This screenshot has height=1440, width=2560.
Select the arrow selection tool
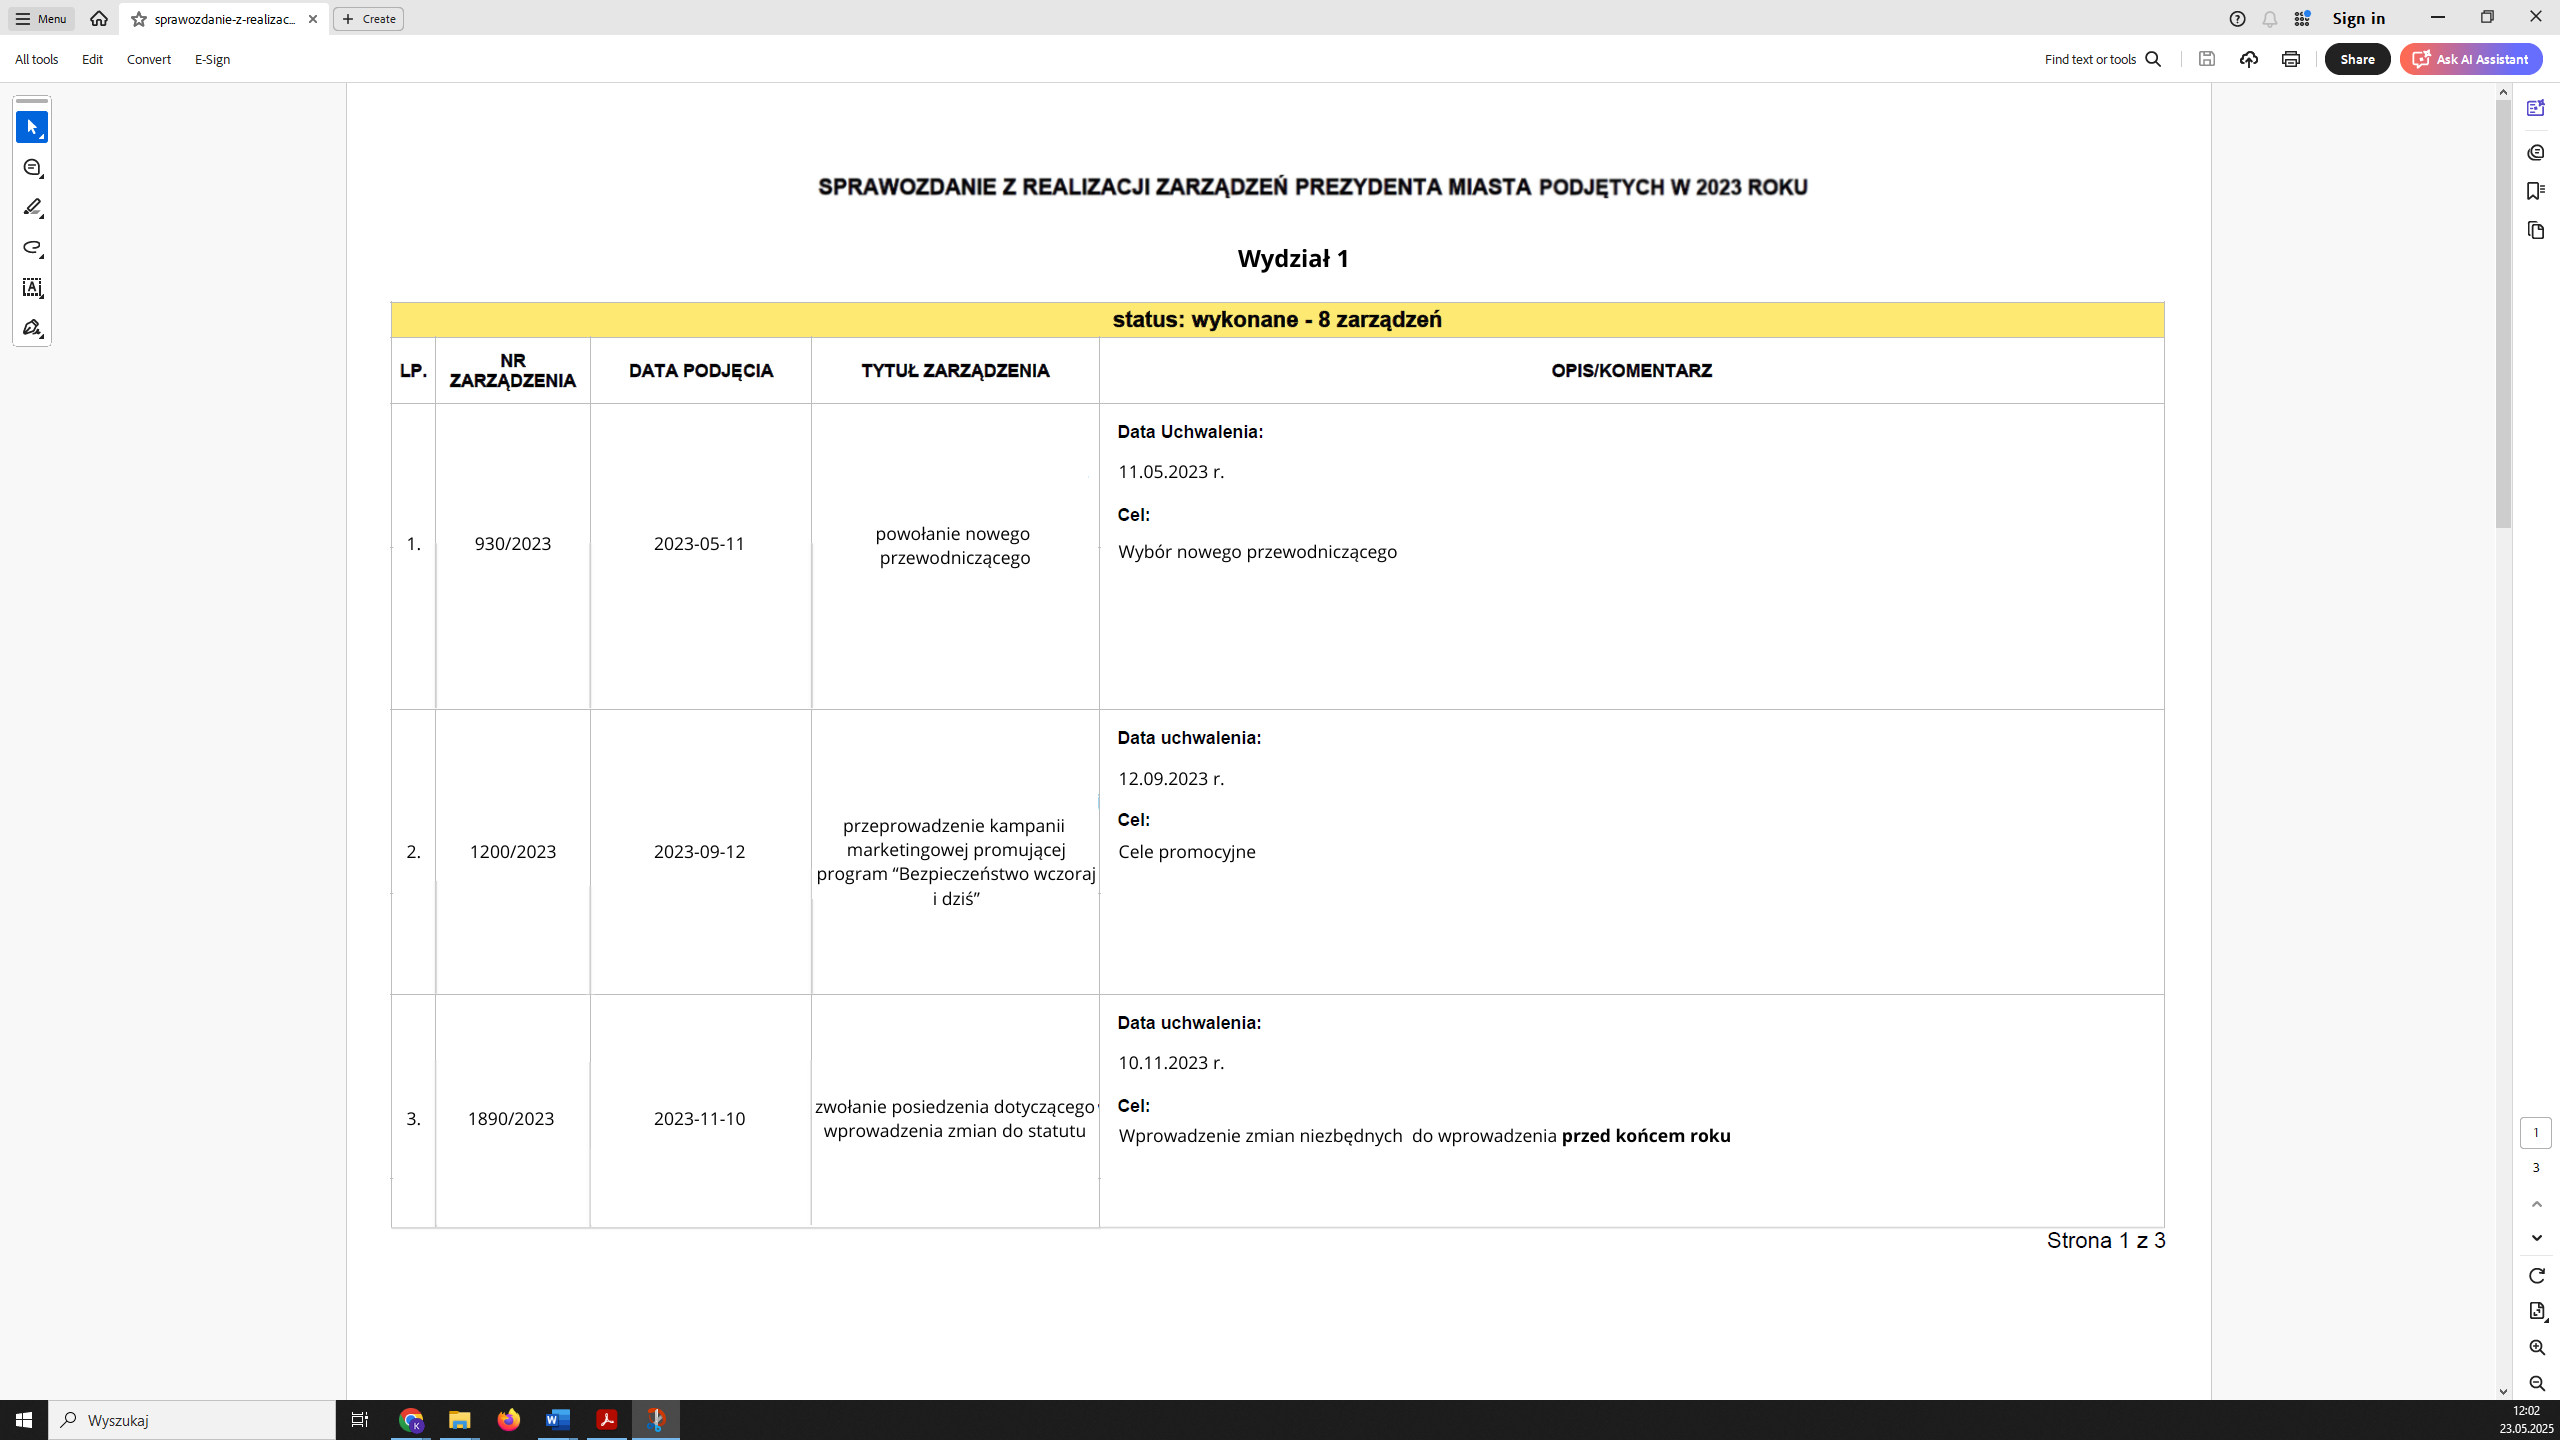tap(32, 127)
